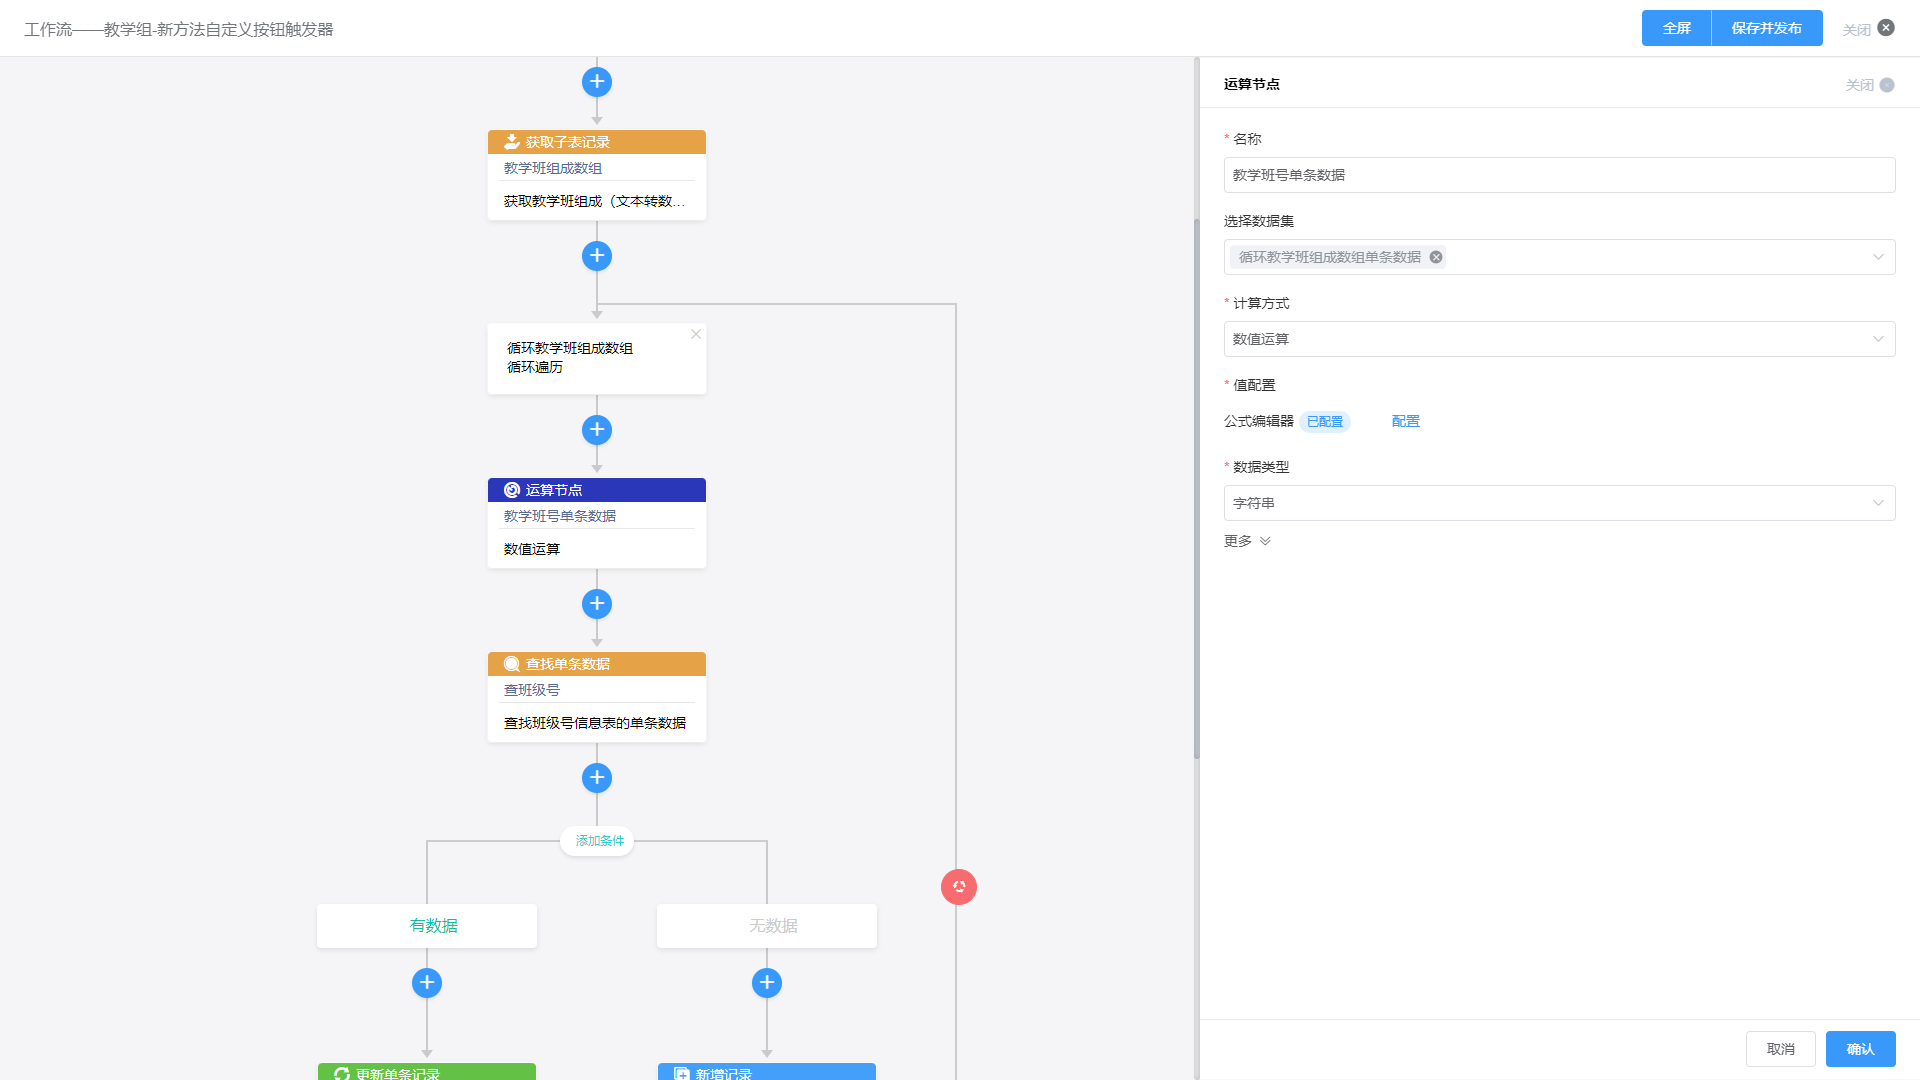The height and width of the screenshot is (1080, 1920).
Task: Add node under 有数据 branch
Action: [427, 983]
